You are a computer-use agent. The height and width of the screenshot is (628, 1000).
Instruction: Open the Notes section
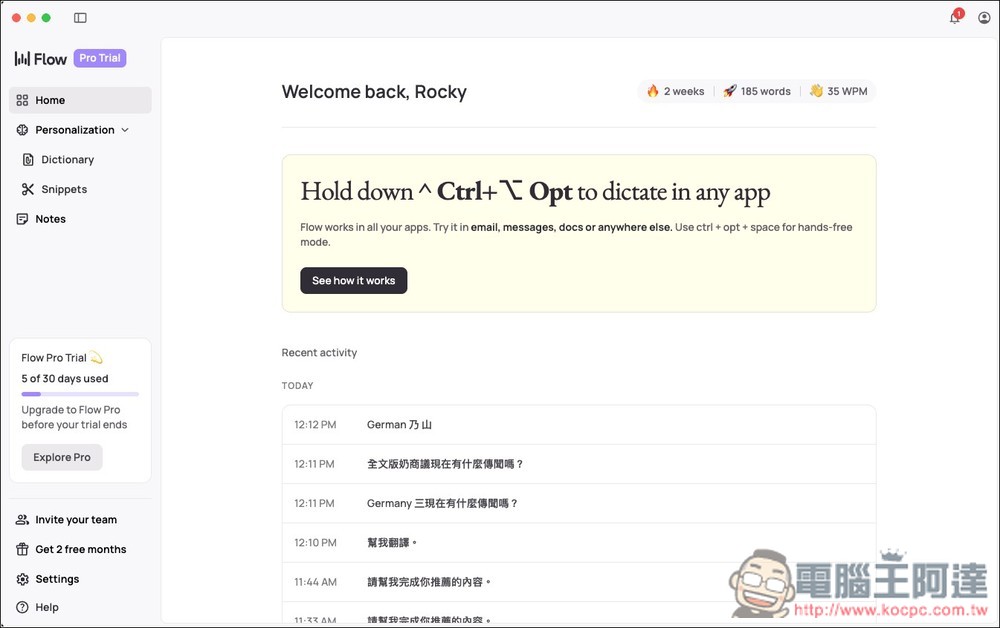[50, 219]
